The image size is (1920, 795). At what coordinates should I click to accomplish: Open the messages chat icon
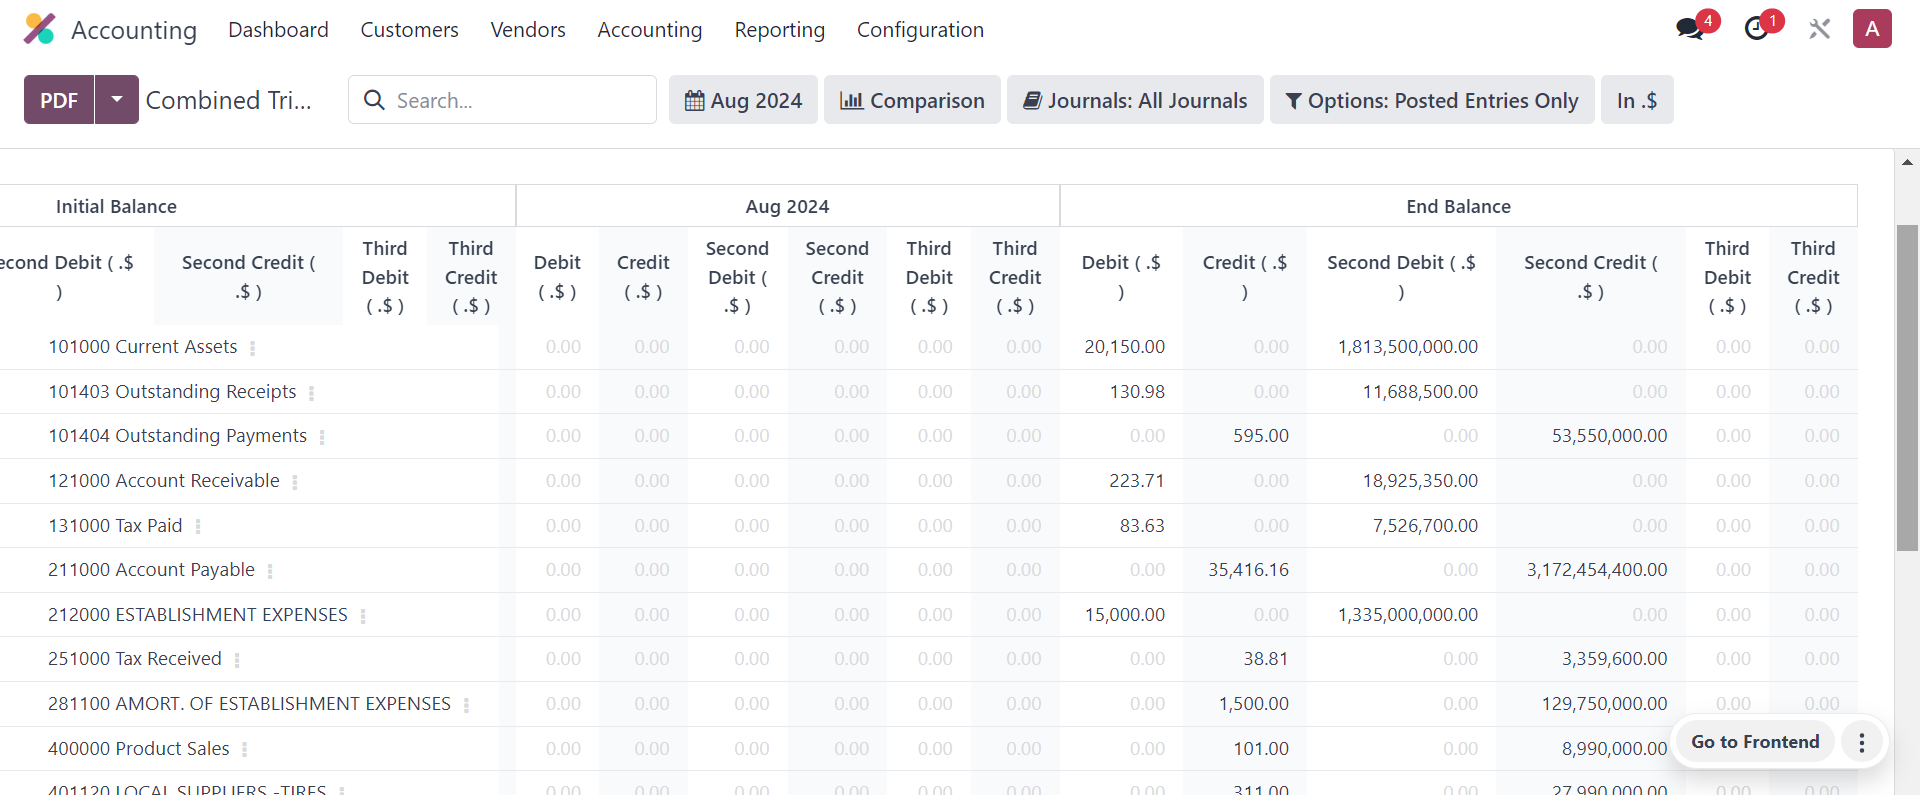tap(1690, 28)
